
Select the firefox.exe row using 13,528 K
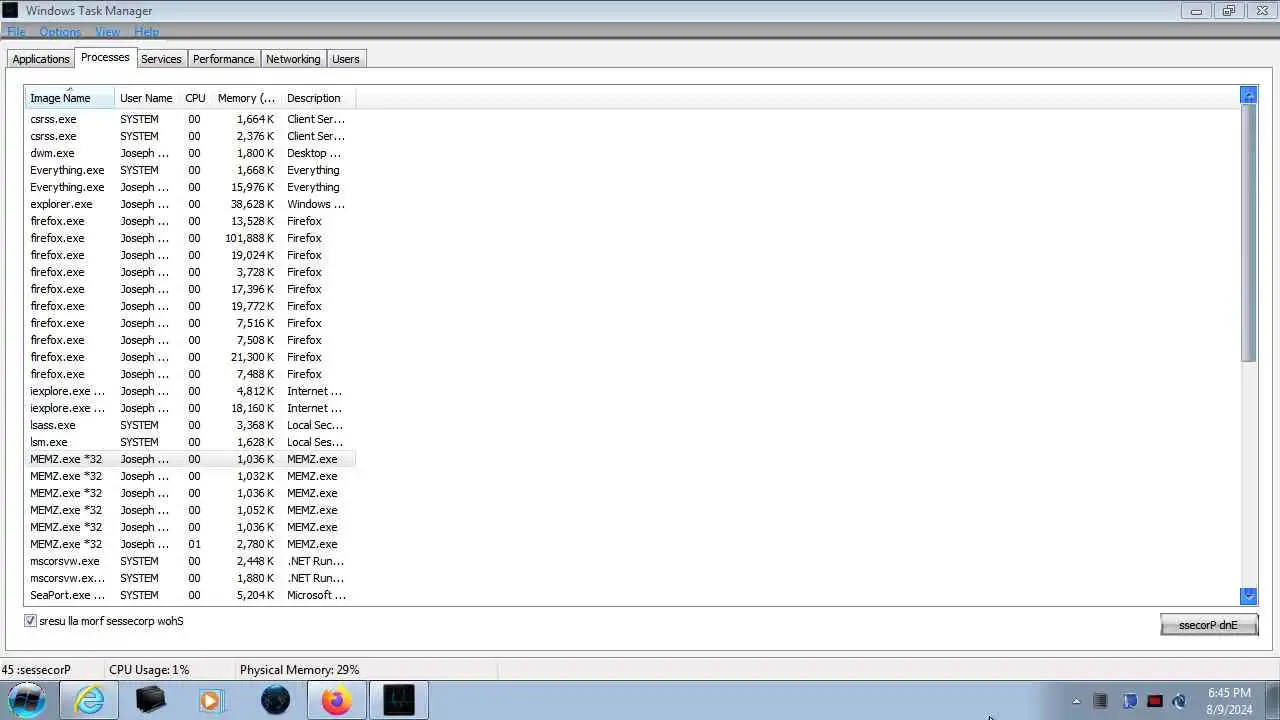[x=190, y=221]
